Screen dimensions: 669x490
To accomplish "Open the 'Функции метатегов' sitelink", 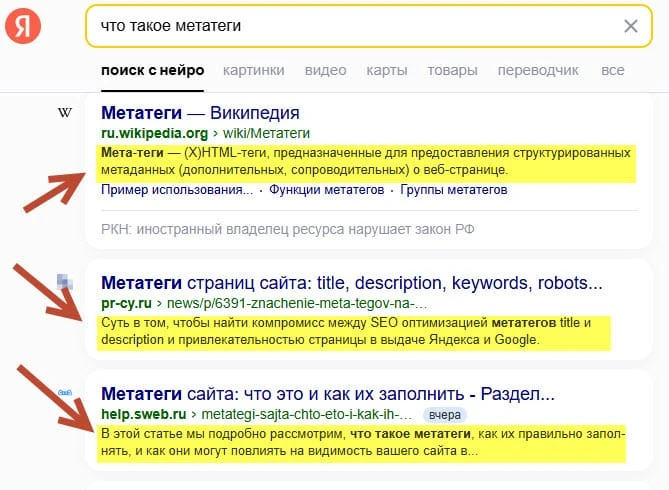I will click(326, 190).
